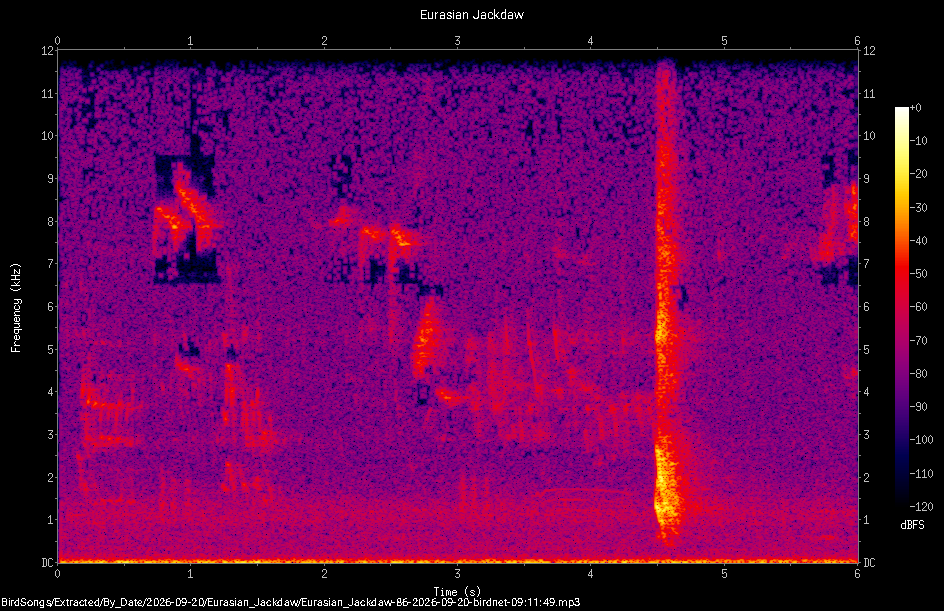
Task: Click the call blob near 5 kHz at 2.8 seconds
Action: pyautogui.click(x=426, y=337)
